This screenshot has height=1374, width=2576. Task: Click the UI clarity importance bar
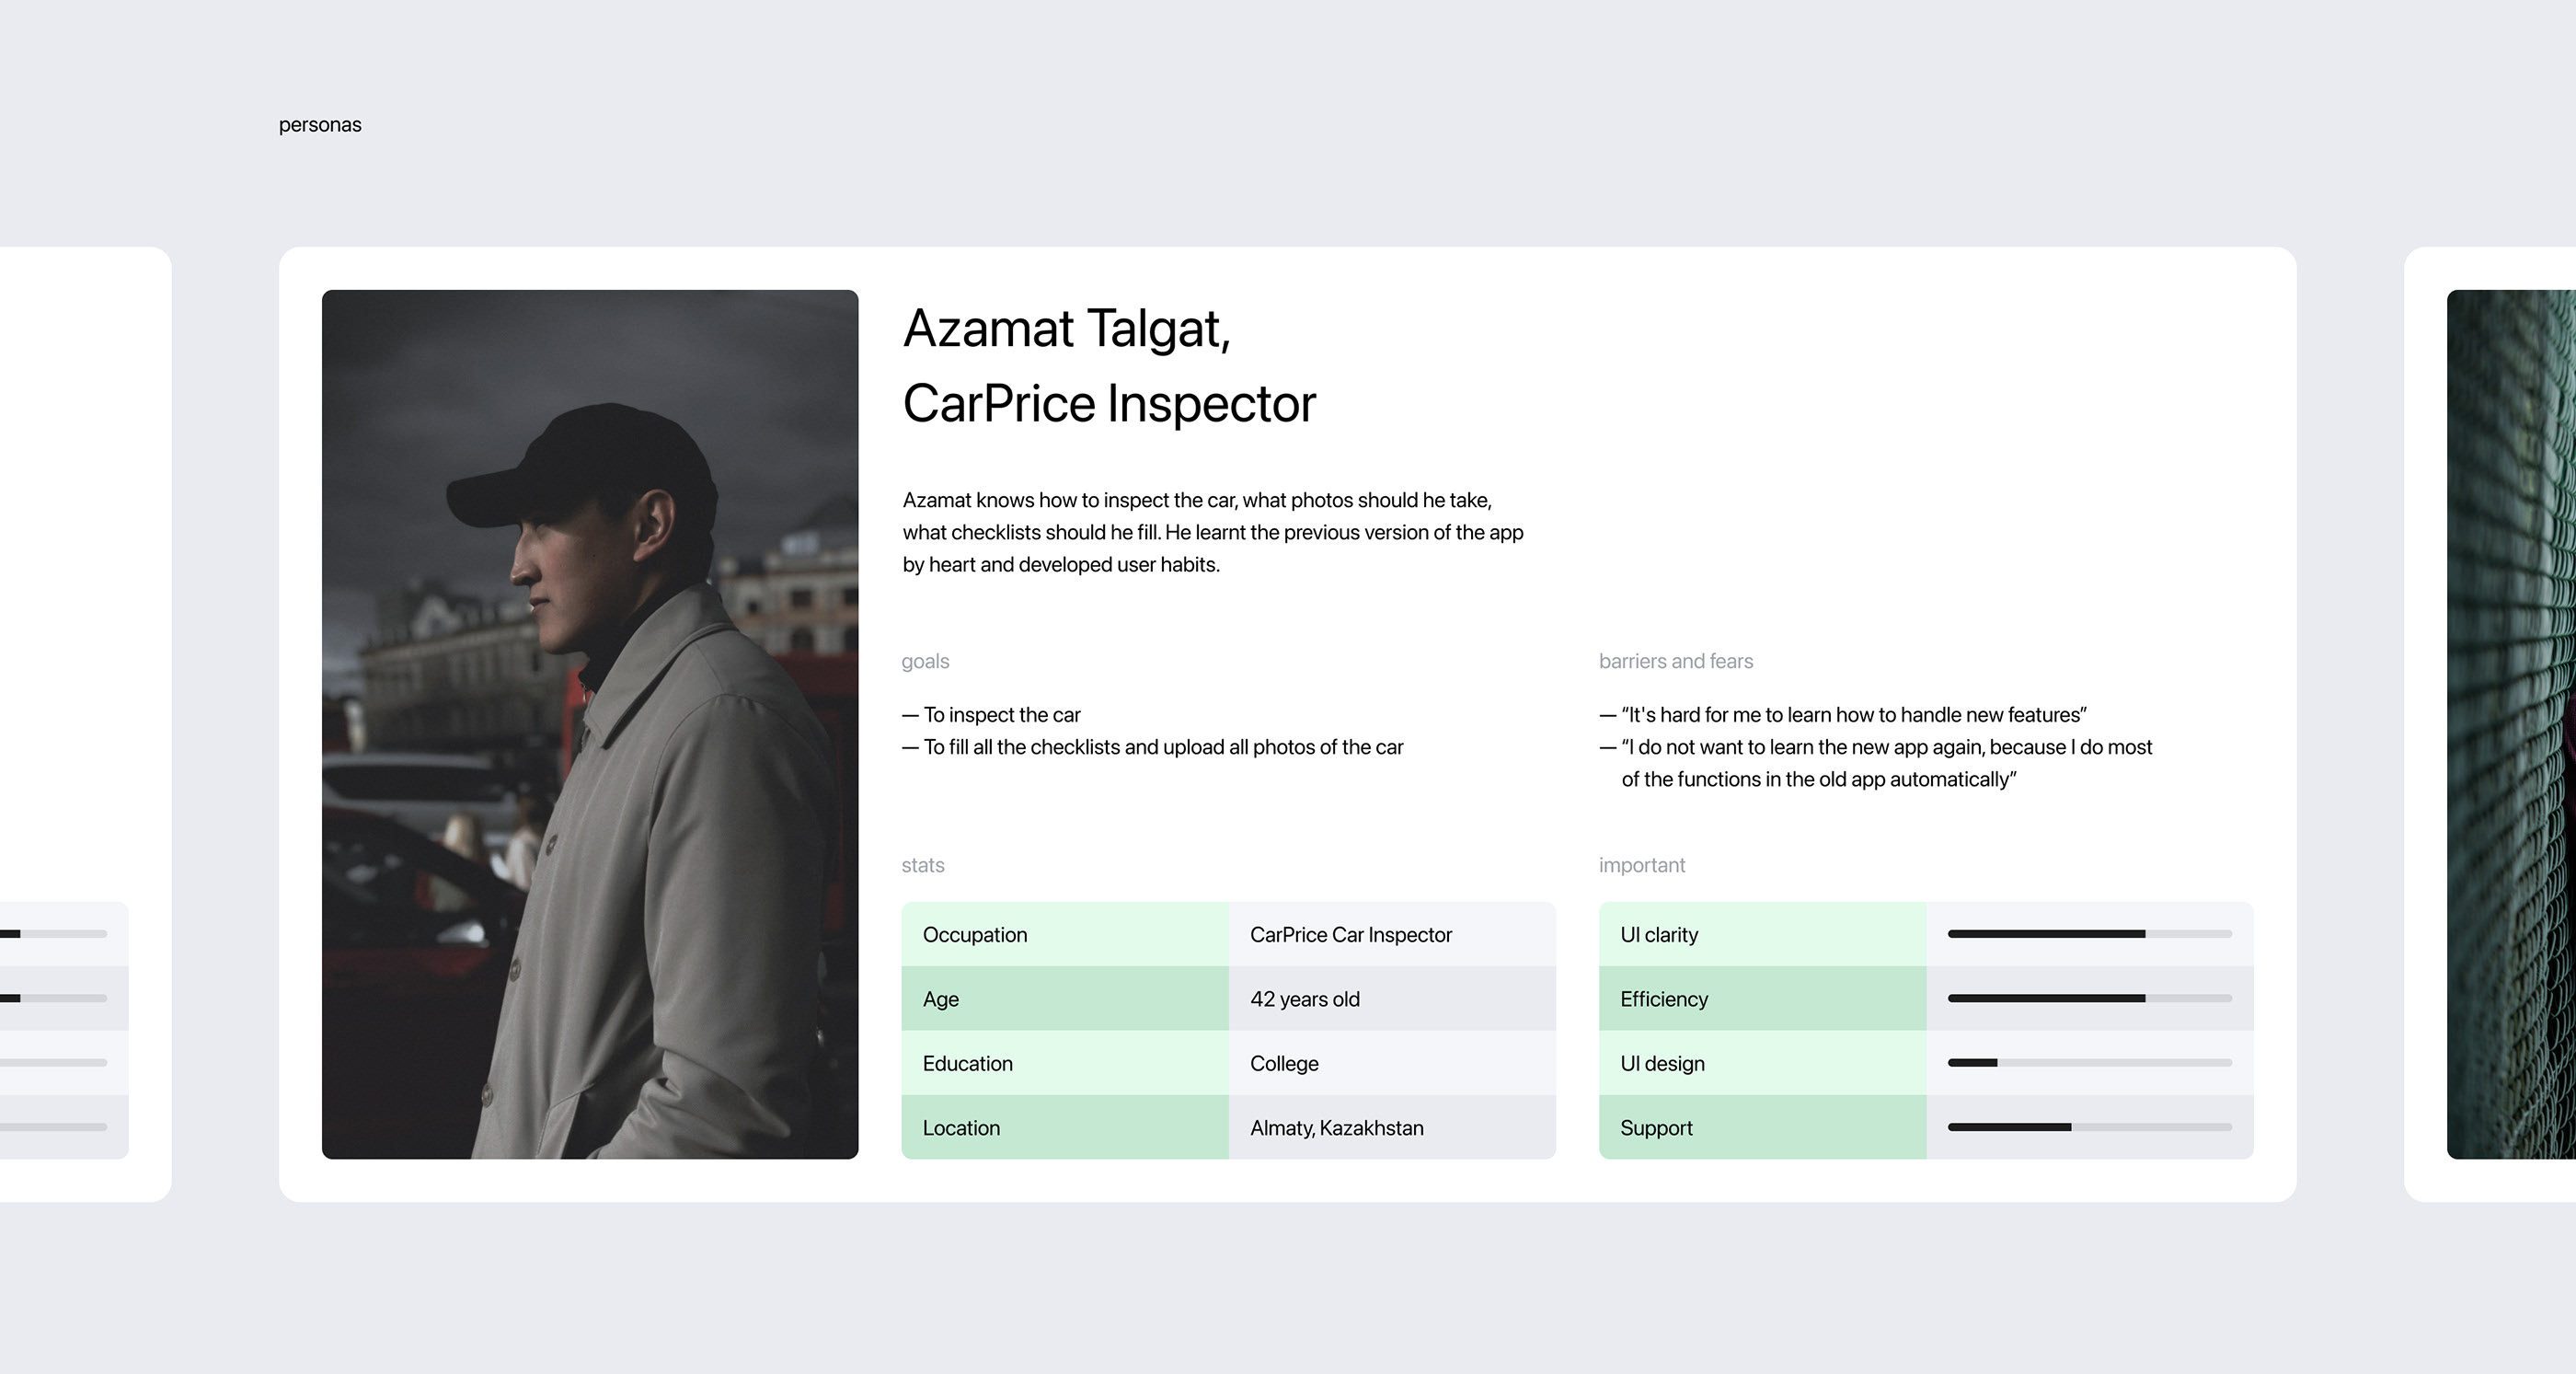(2089, 934)
